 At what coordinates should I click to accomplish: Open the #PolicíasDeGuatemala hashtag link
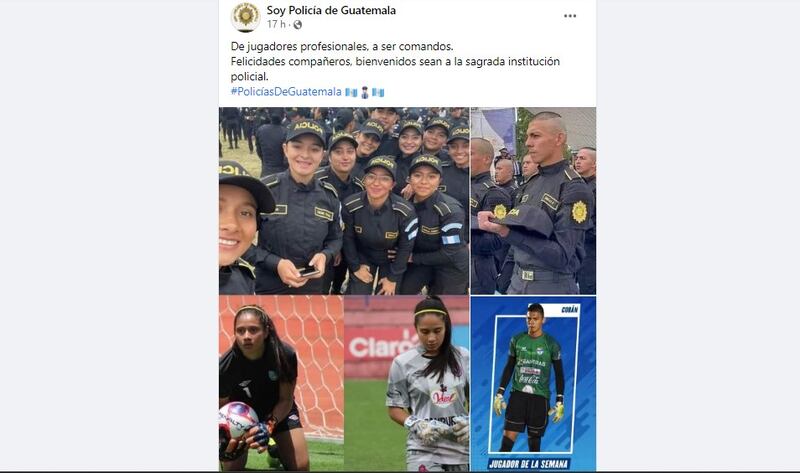click(x=286, y=92)
